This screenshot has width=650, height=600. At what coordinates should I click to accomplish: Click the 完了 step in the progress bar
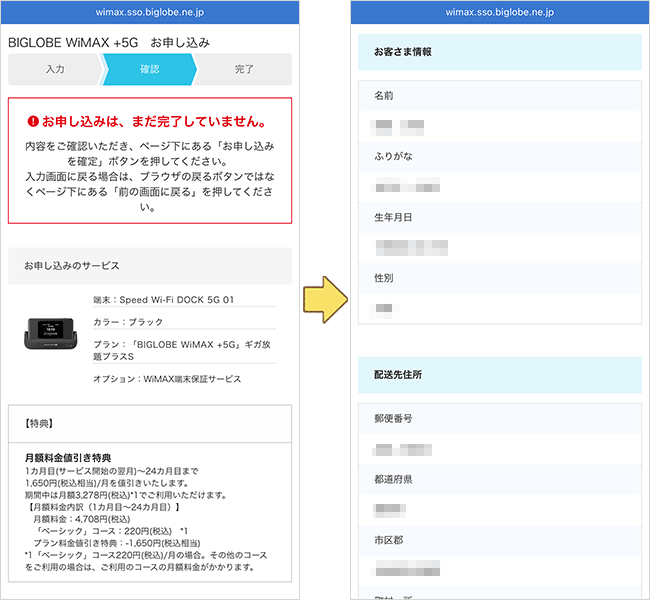[x=244, y=69]
